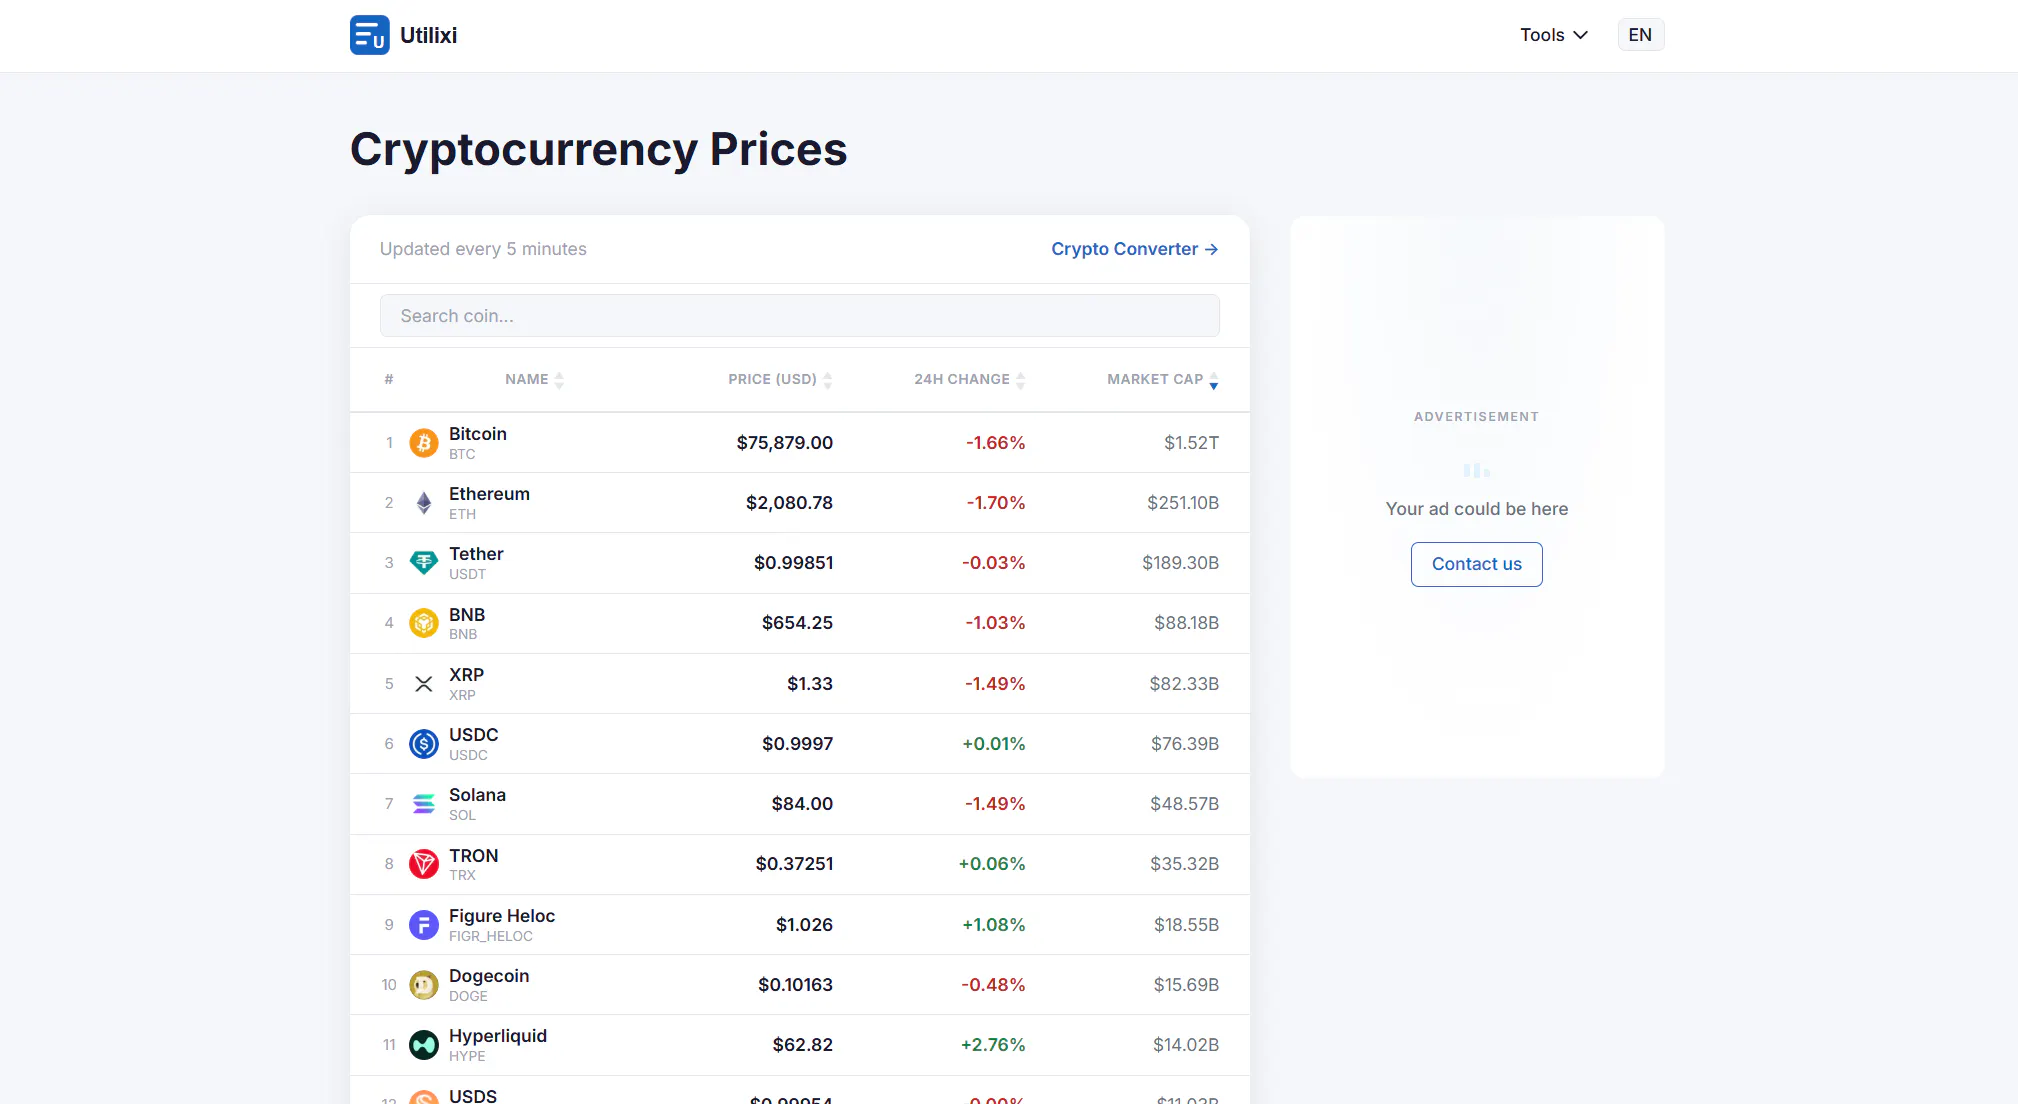Select the Solana name text
Image resolution: width=2018 pixels, height=1104 pixels.
tap(477, 795)
